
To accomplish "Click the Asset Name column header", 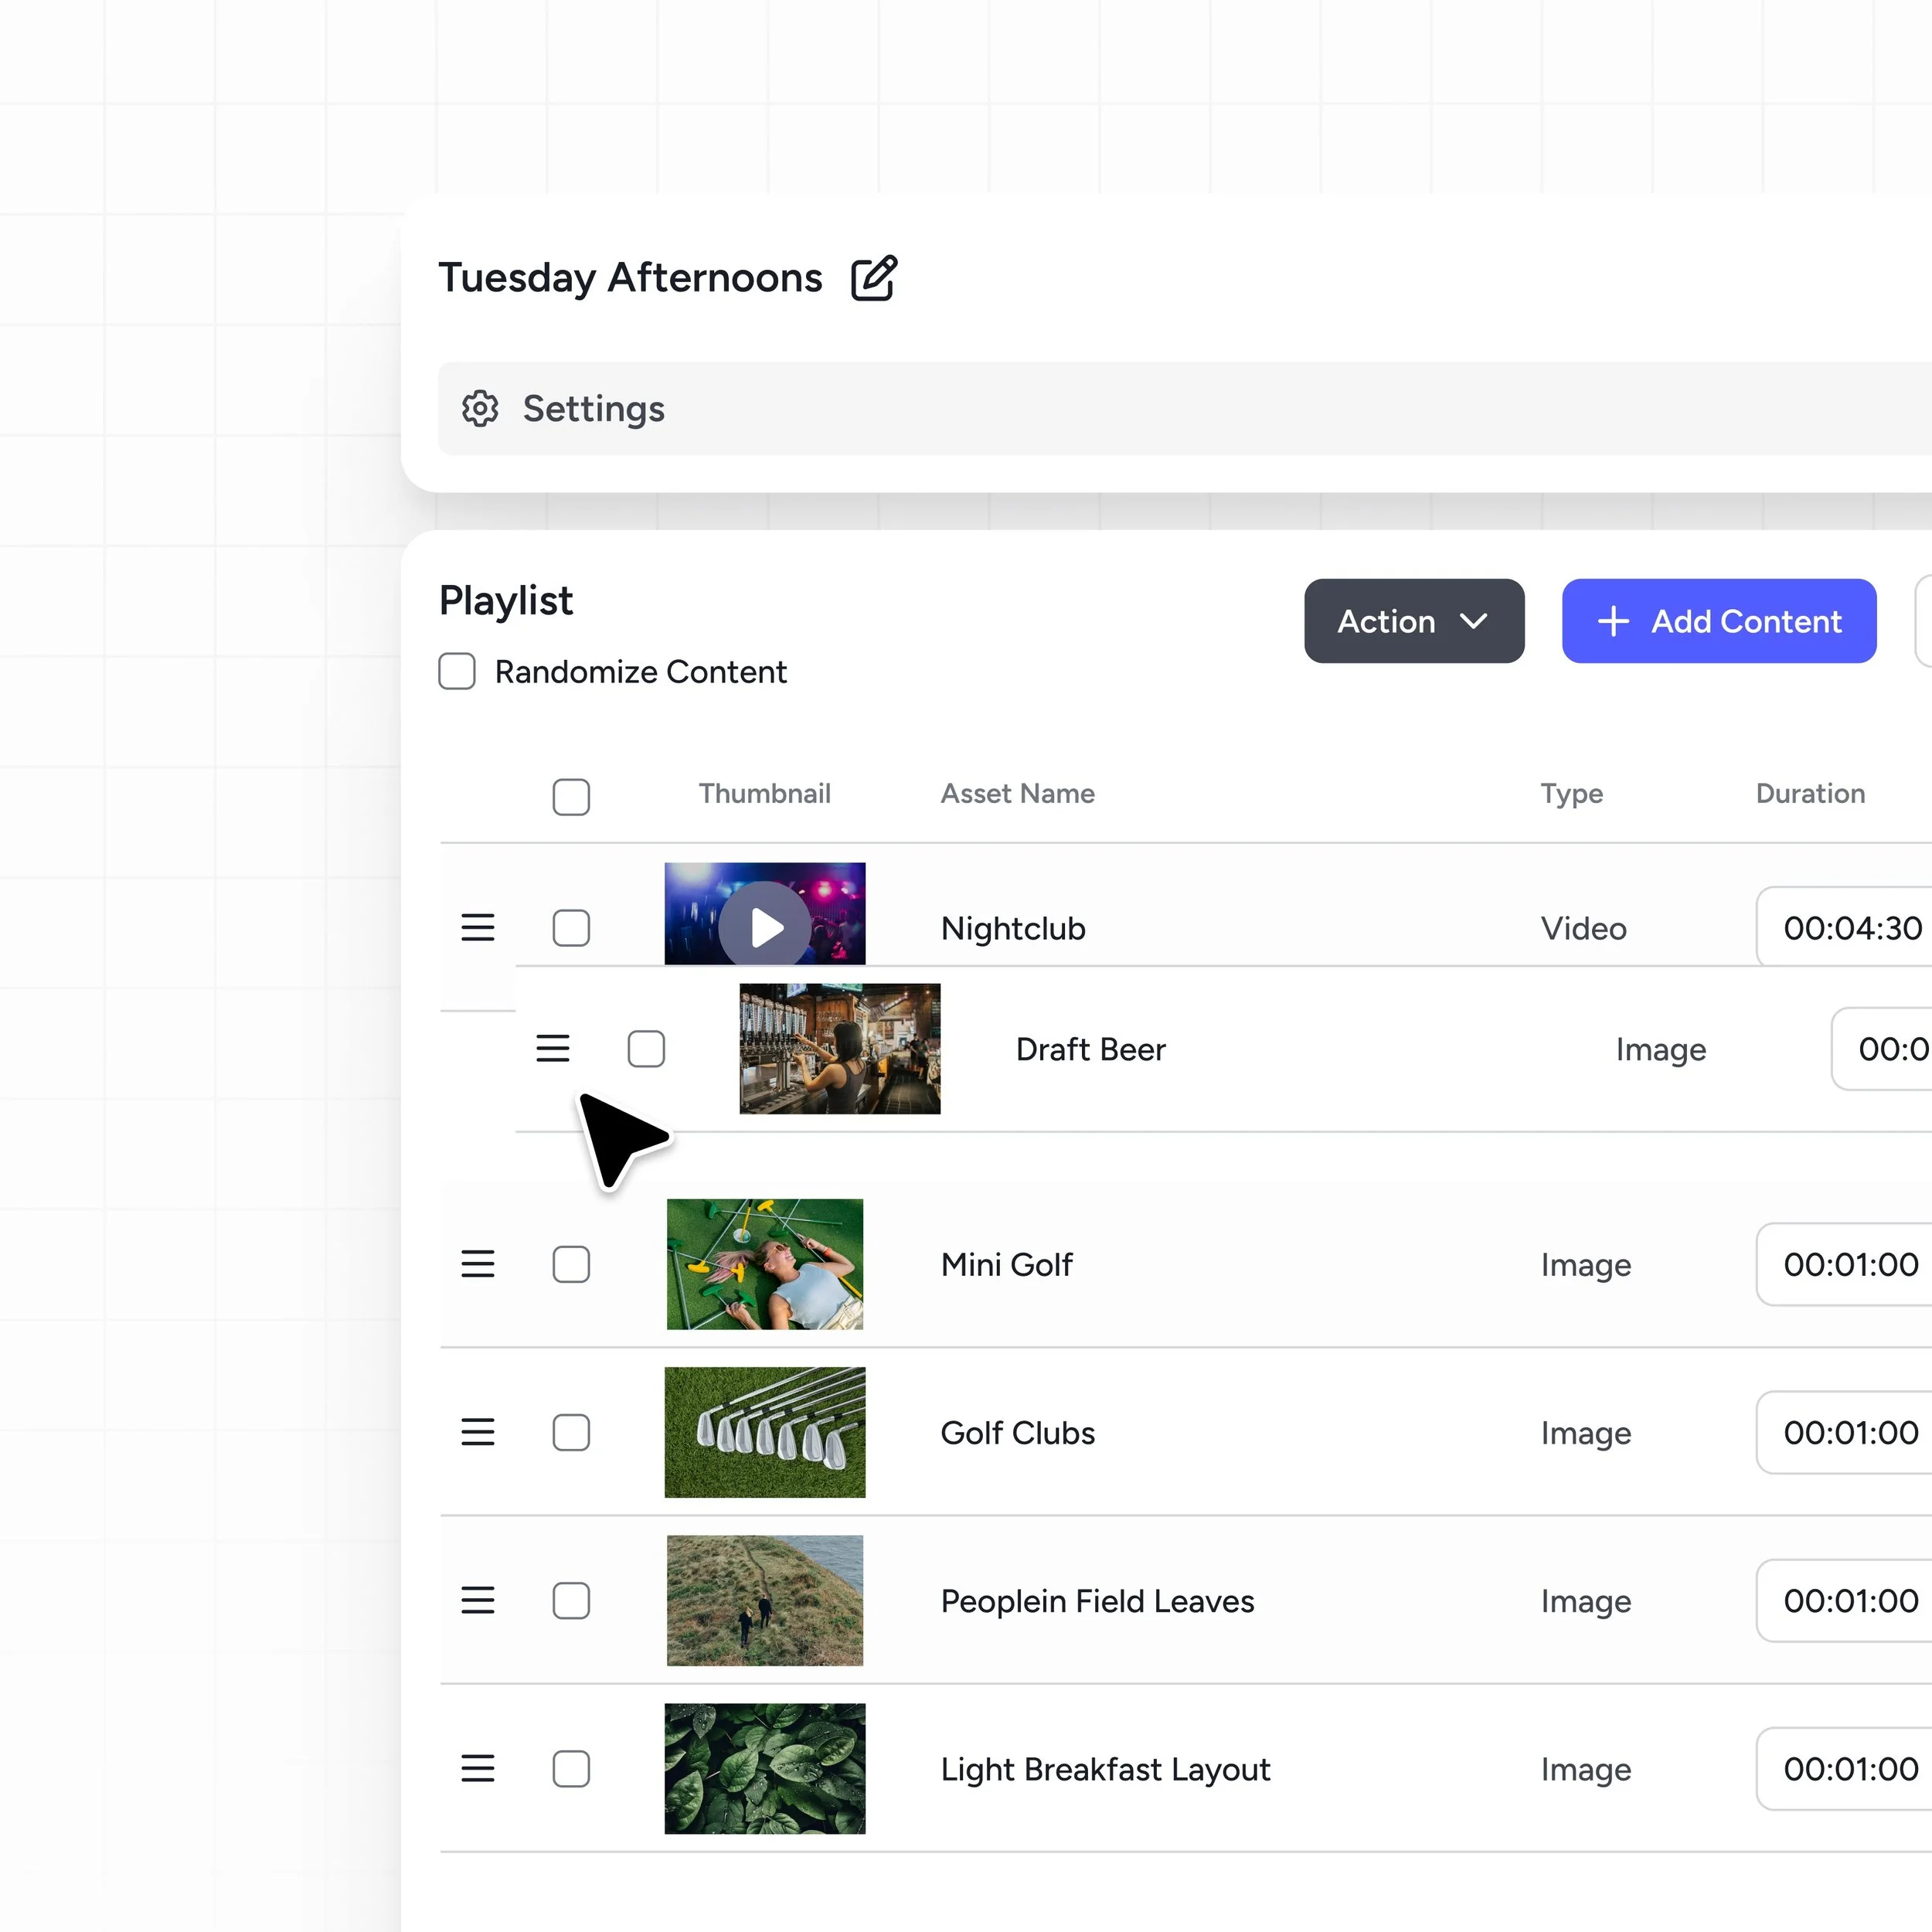I will pos(1016,793).
